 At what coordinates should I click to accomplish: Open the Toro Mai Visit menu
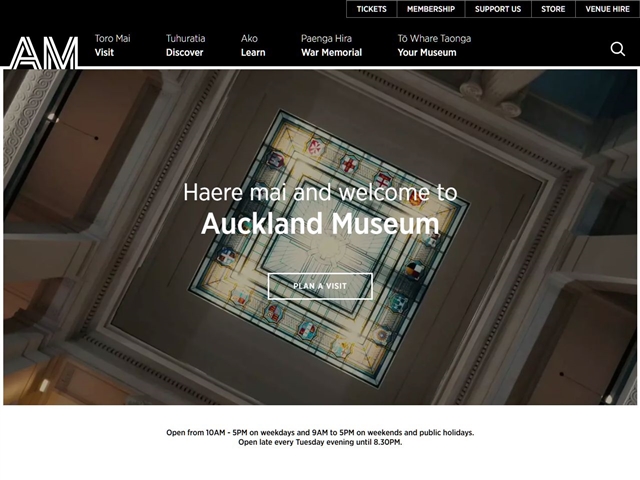pyautogui.click(x=112, y=45)
